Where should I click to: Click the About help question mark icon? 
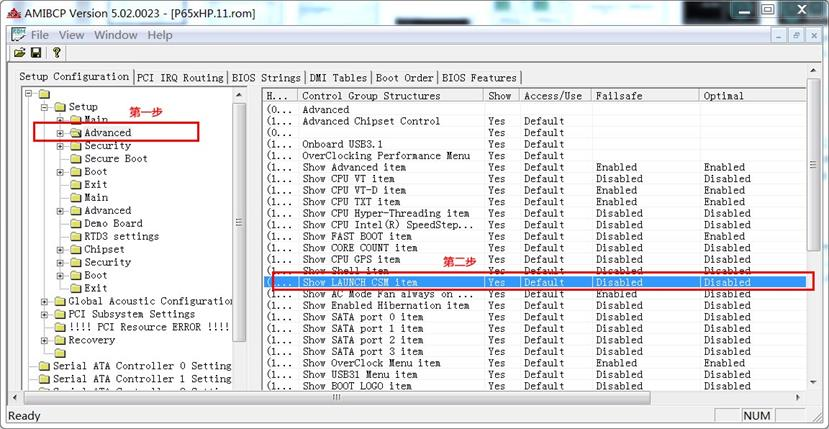(57, 52)
